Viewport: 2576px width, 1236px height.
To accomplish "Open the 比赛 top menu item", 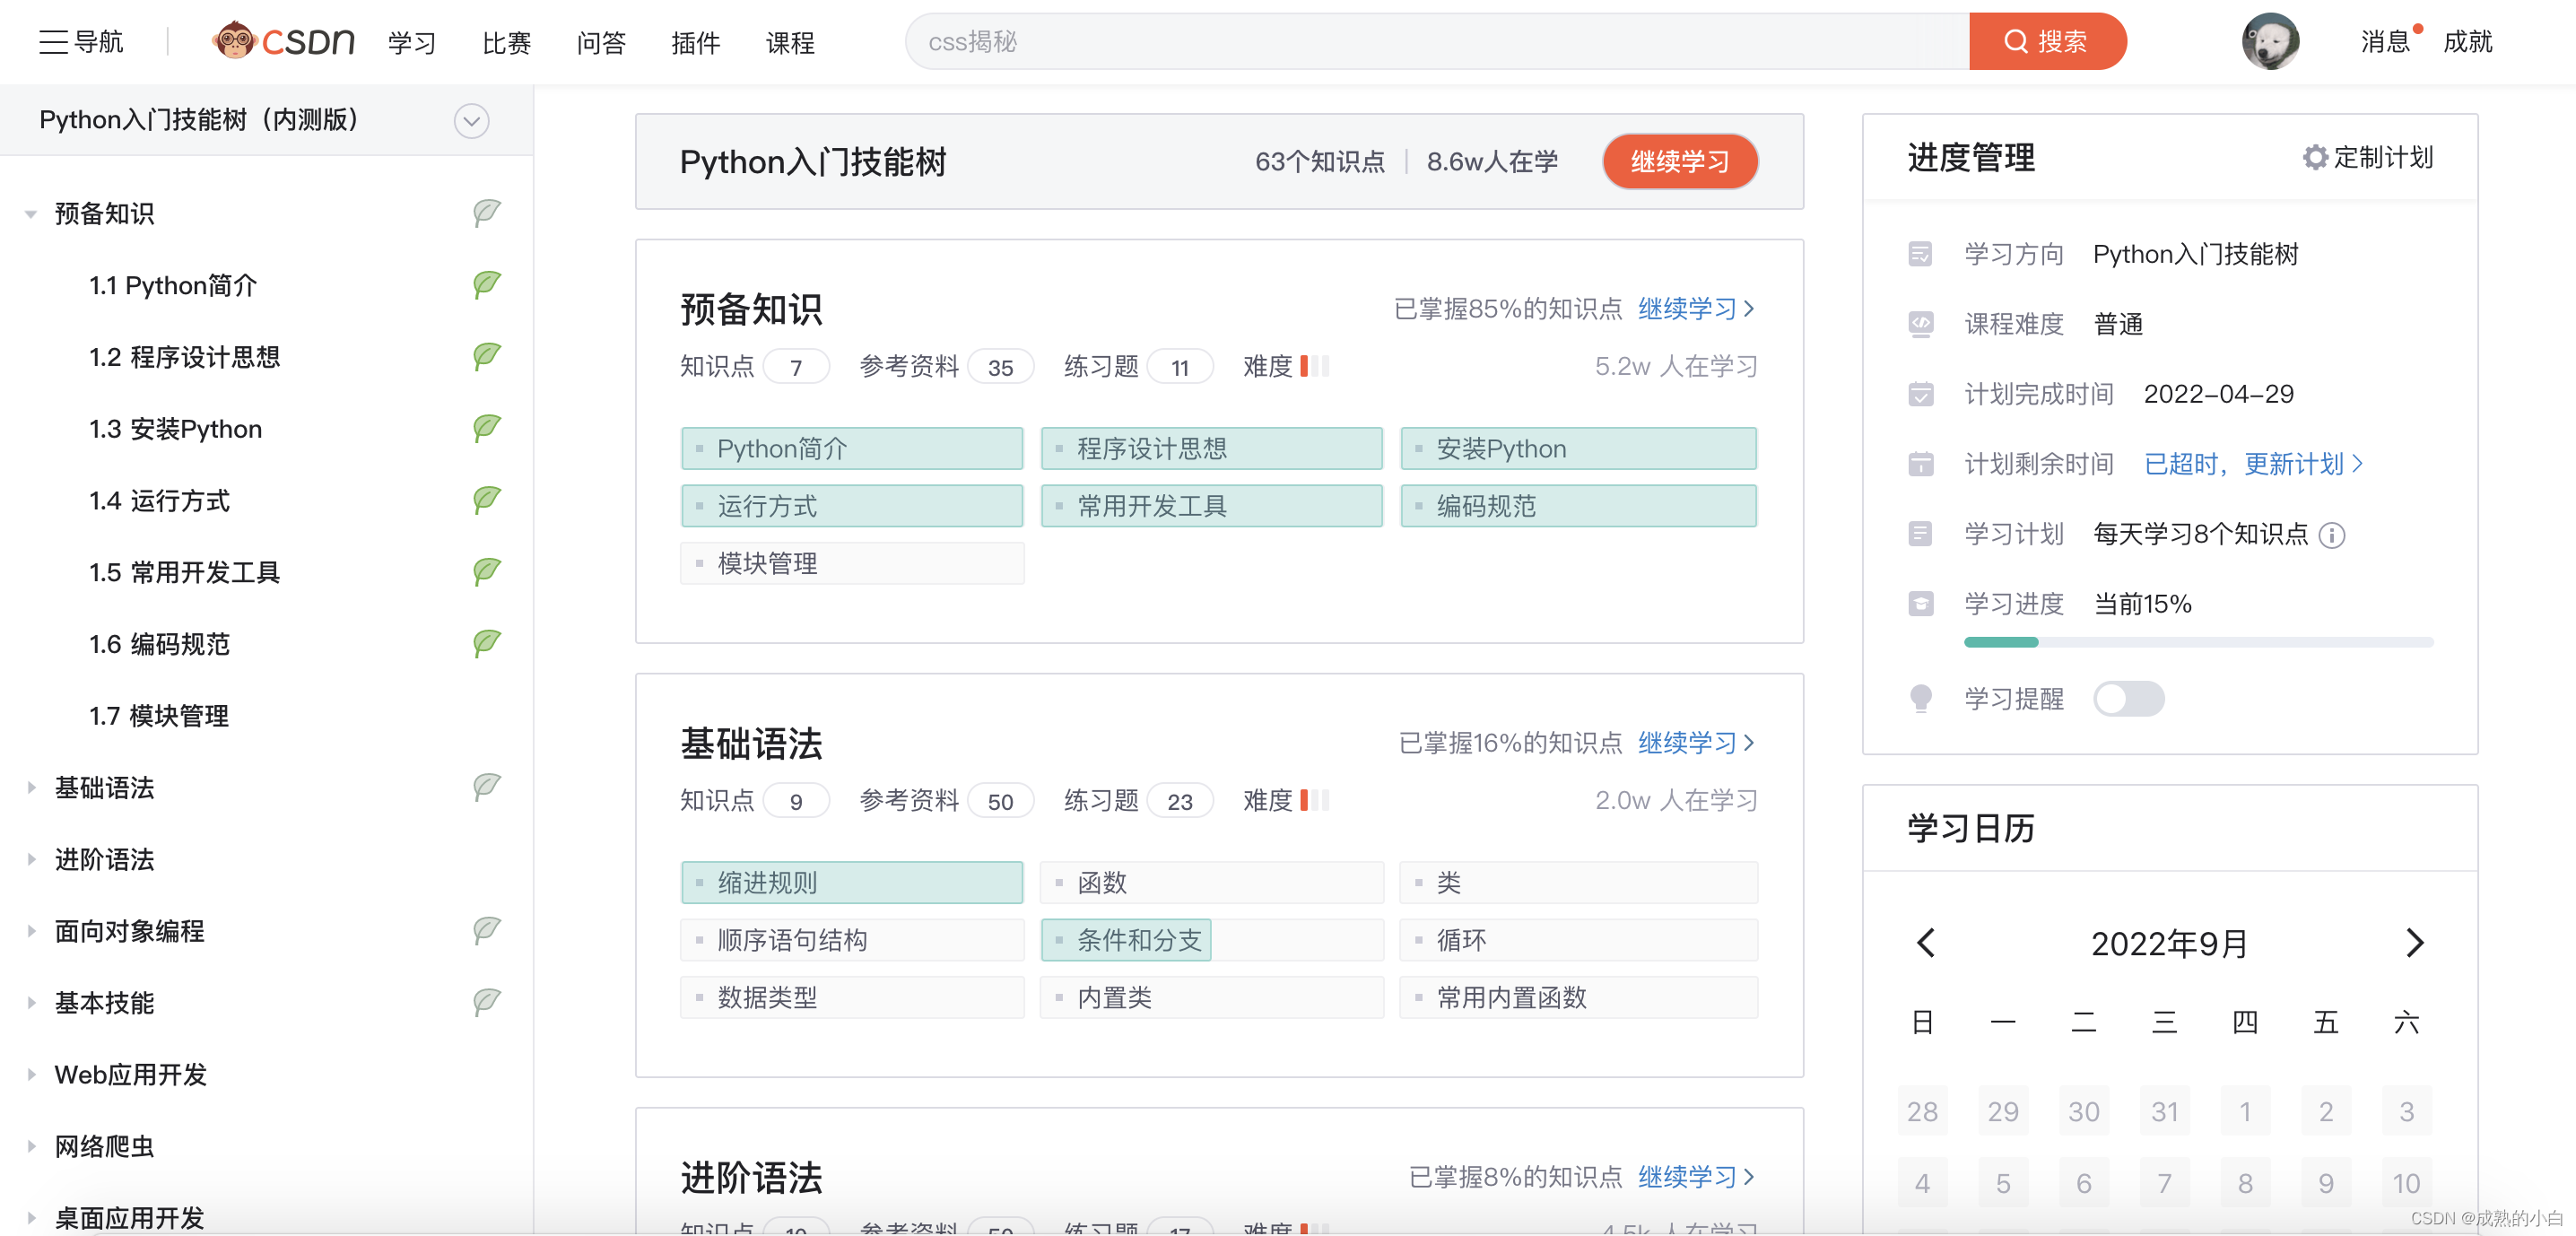I will click(506, 42).
